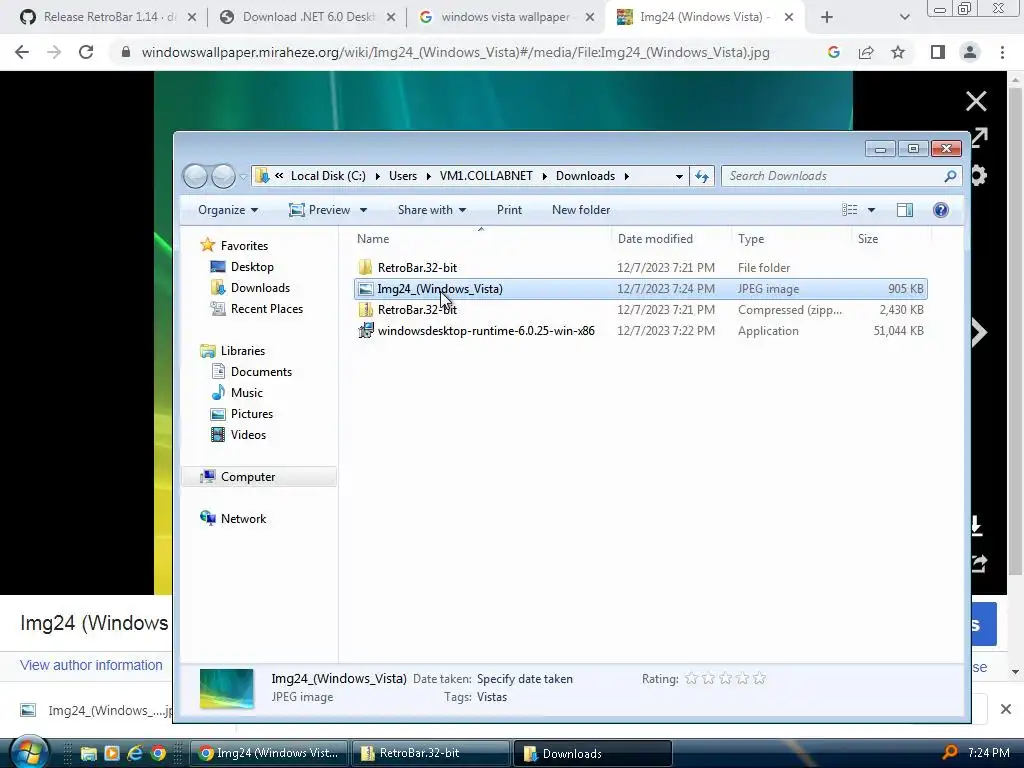The height and width of the screenshot is (768, 1024).
Task: Refresh the Downloads folder view
Action: (x=702, y=176)
